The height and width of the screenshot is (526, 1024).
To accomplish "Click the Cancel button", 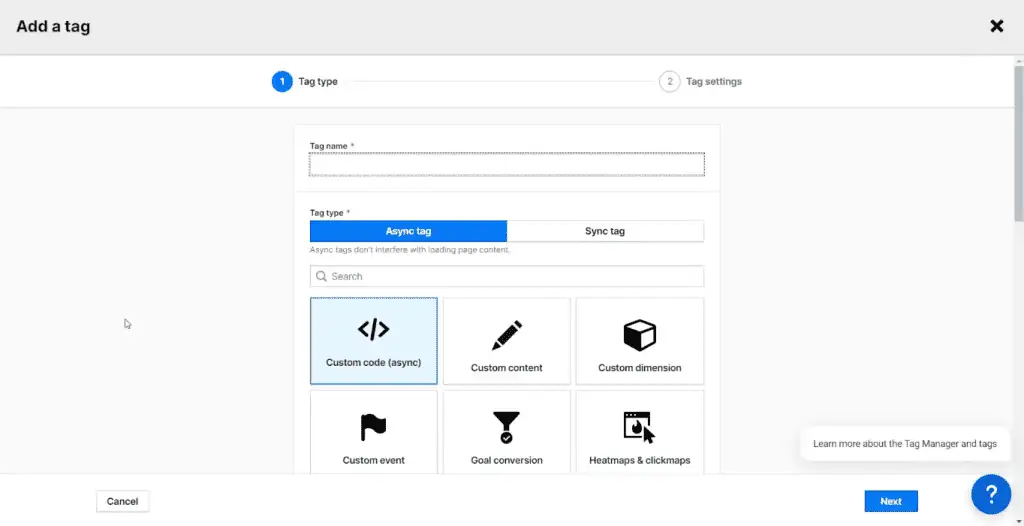I will pos(122,501).
